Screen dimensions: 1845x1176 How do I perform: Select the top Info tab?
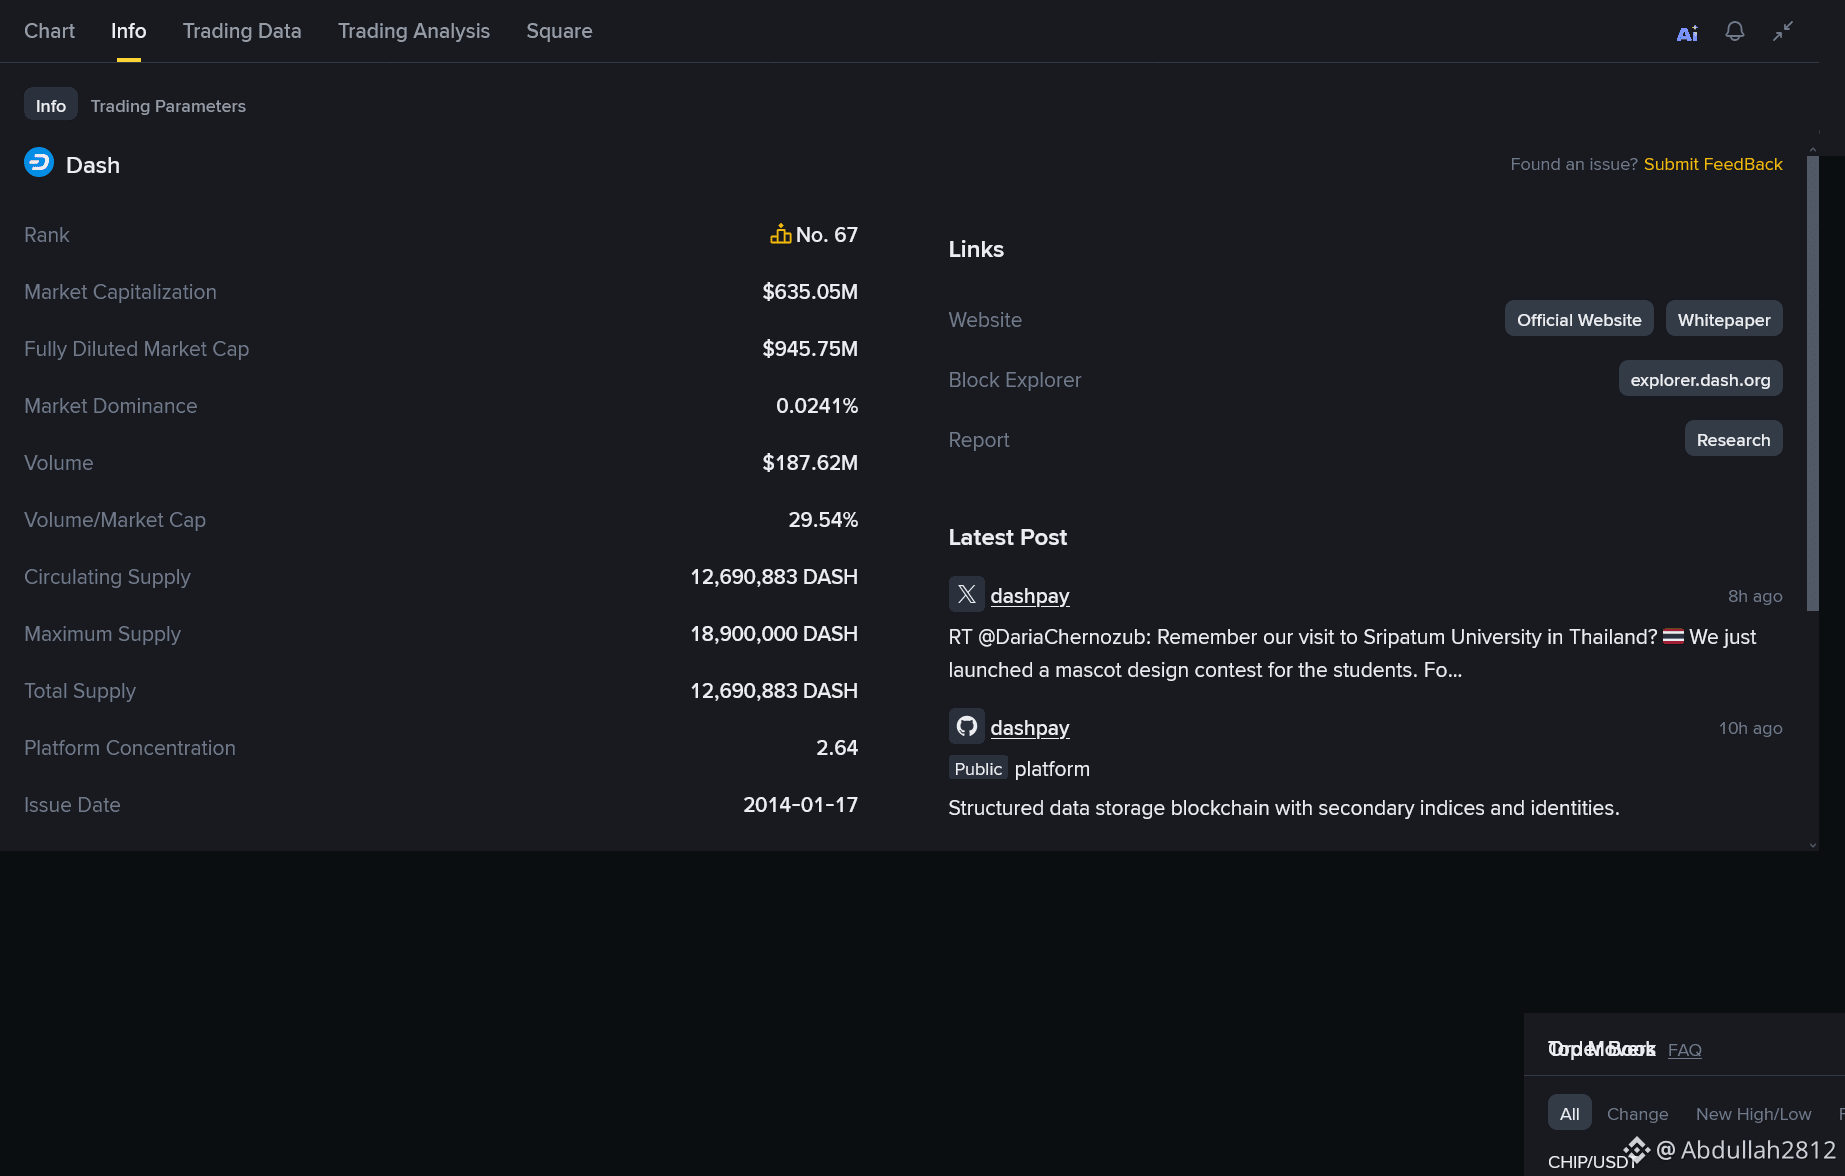click(x=128, y=31)
